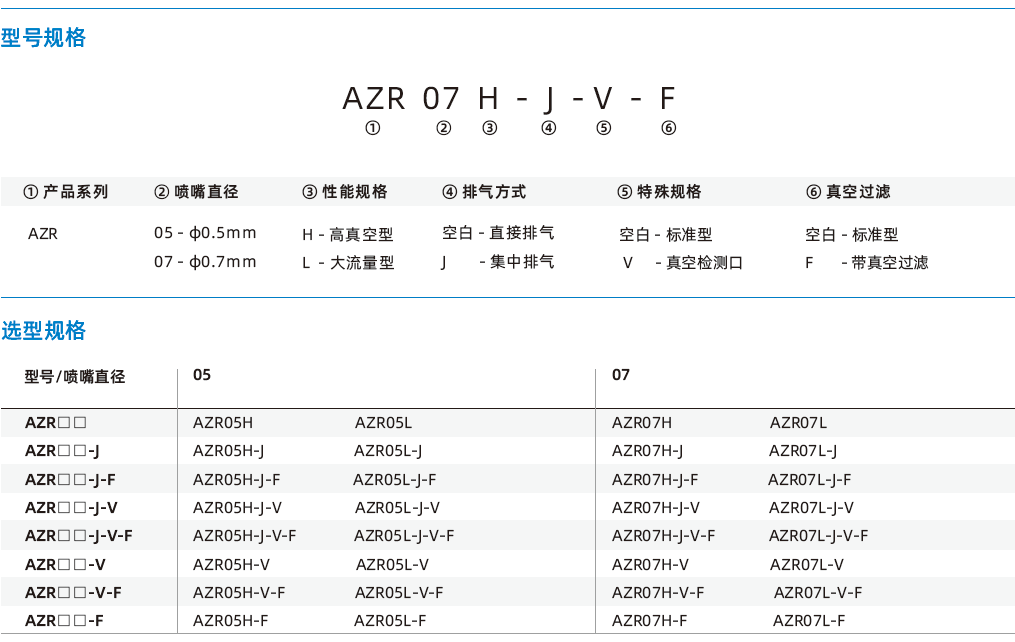Select model cell AZR05H-V
Viewport: 1015px width, 642px height.
[231, 565]
